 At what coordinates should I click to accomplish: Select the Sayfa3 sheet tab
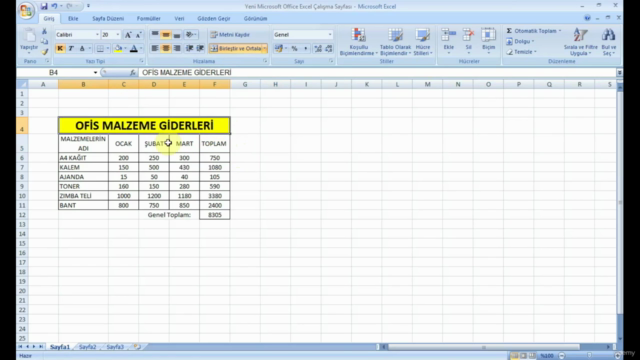(x=115, y=347)
